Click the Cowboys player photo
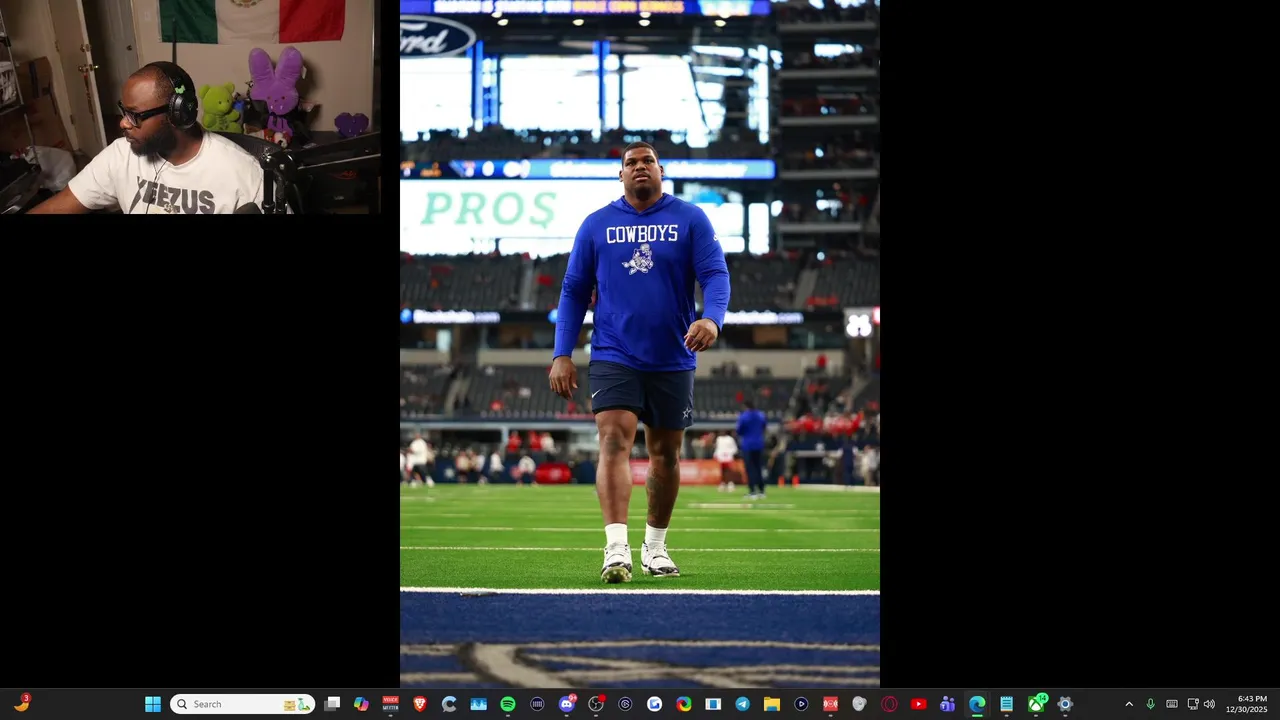This screenshot has width=1280, height=720. pos(640,344)
